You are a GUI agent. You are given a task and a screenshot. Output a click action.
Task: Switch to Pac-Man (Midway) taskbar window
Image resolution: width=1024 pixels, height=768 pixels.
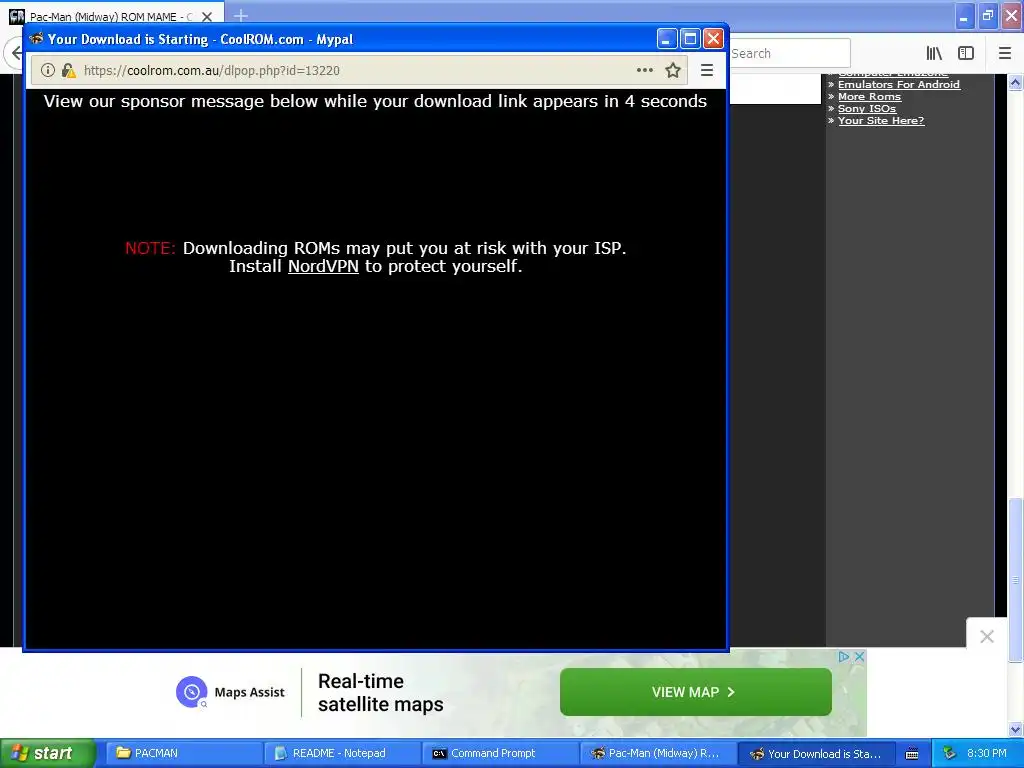pos(658,753)
